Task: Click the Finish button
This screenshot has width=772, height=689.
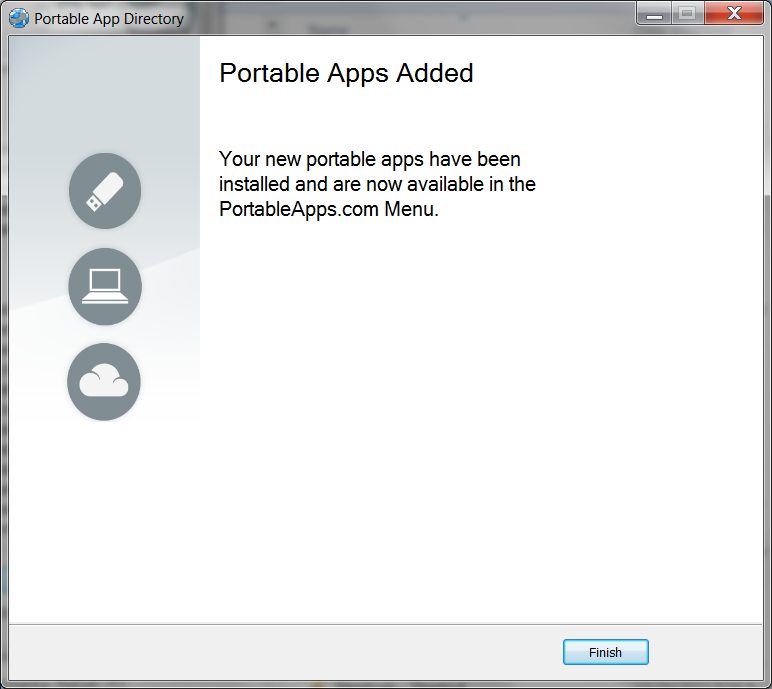Action: coord(606,652)
